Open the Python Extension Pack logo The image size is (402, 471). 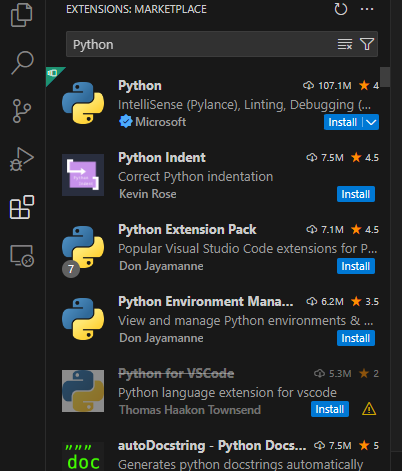pos(83,247)
